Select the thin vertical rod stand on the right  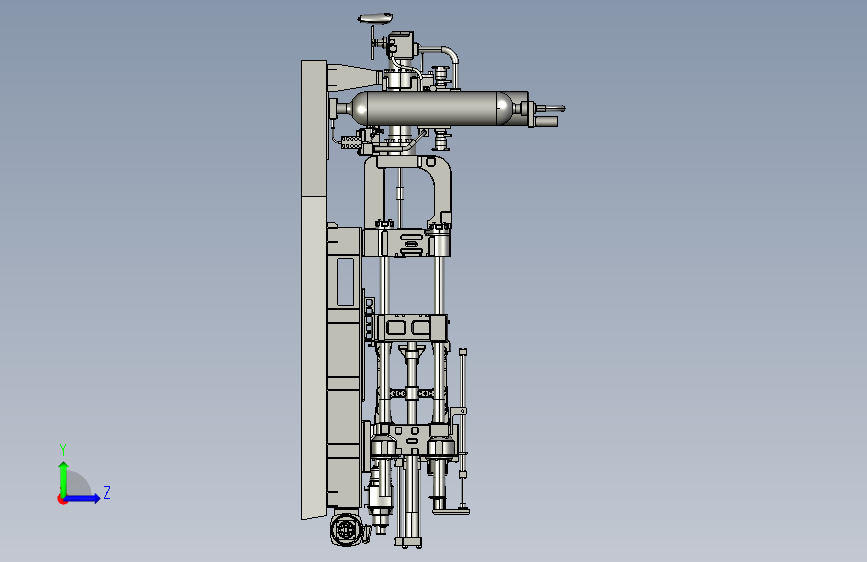(463, 429)
